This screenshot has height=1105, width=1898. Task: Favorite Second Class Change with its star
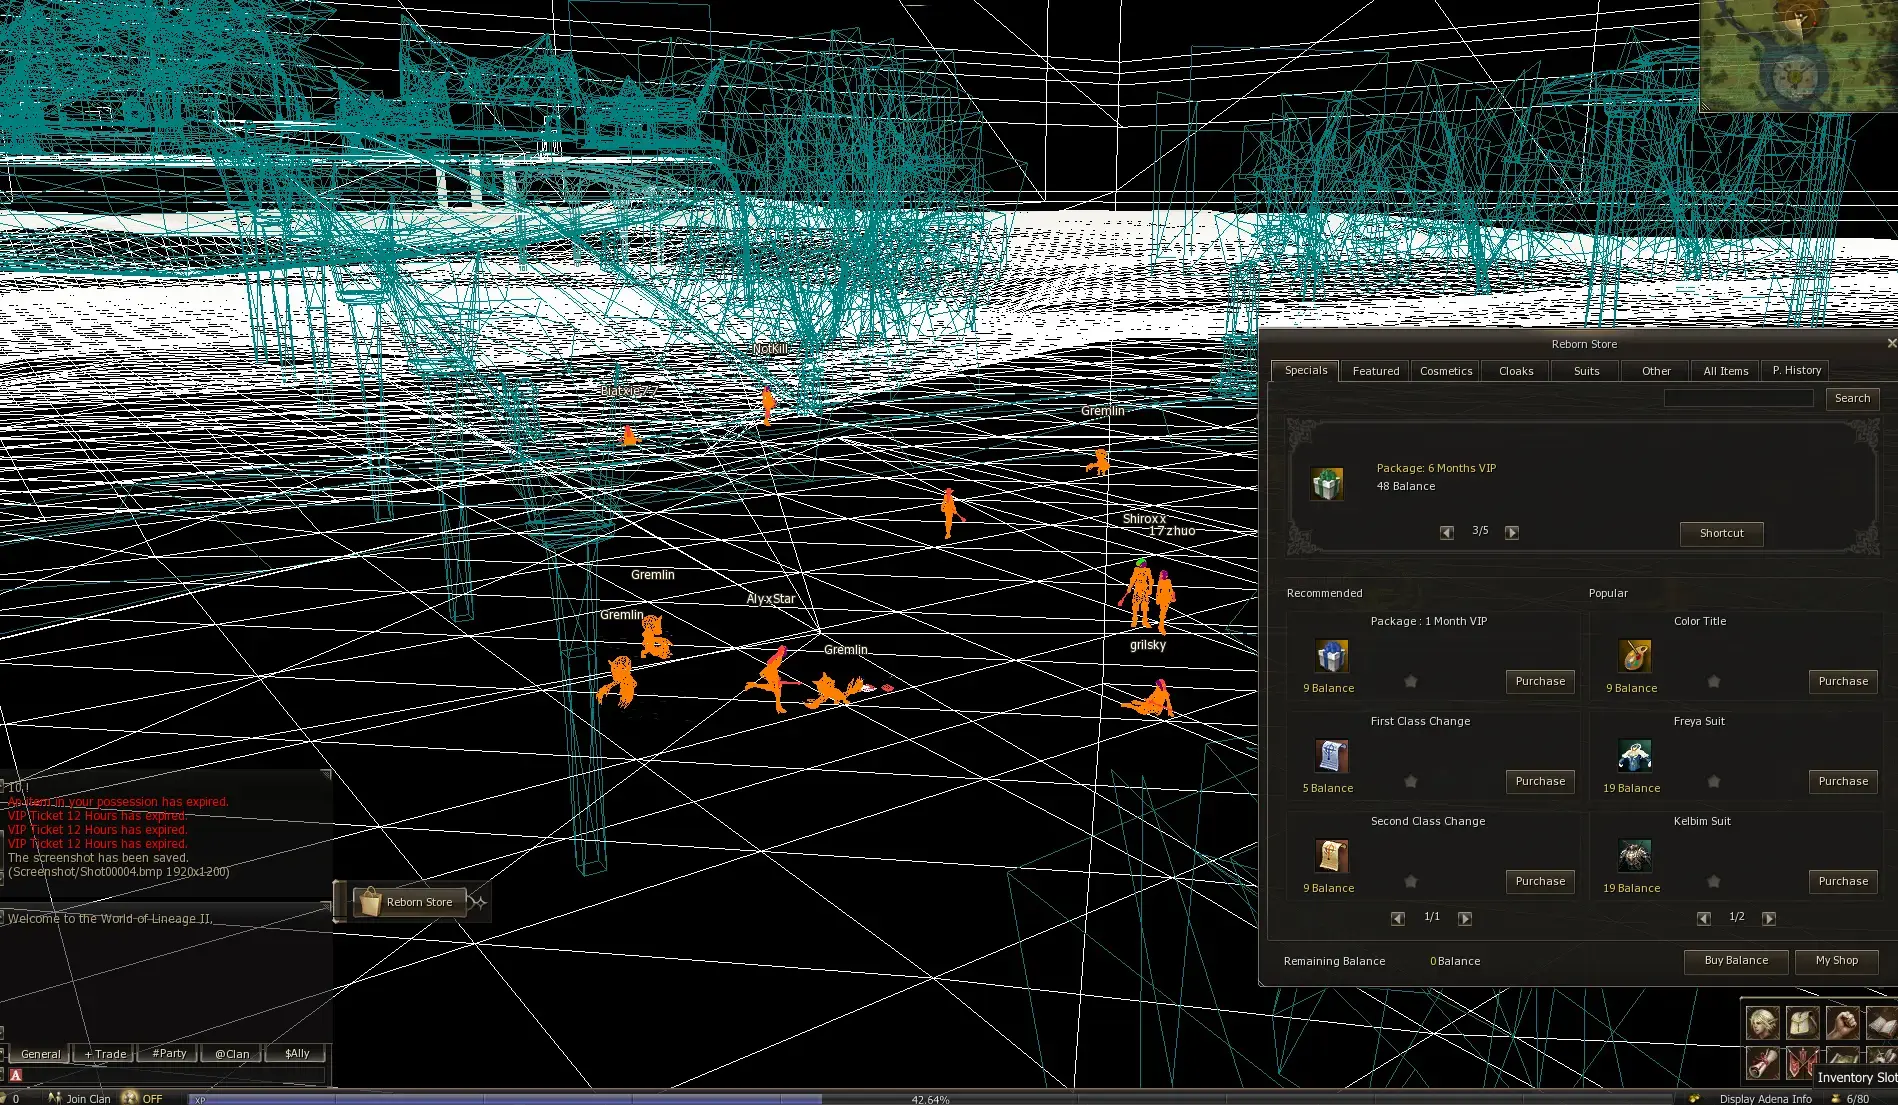pos(1411,881)
